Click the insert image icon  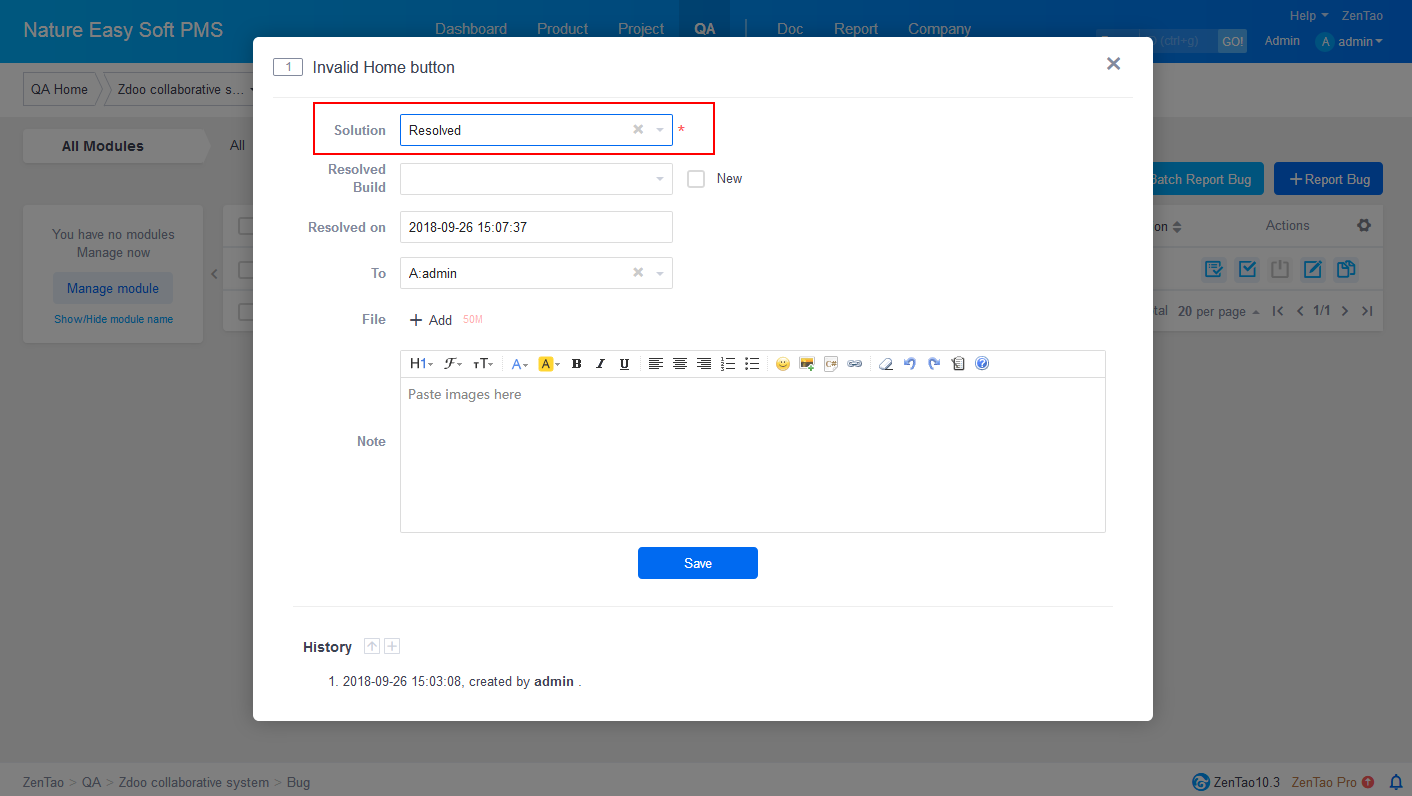click(806, 364)
